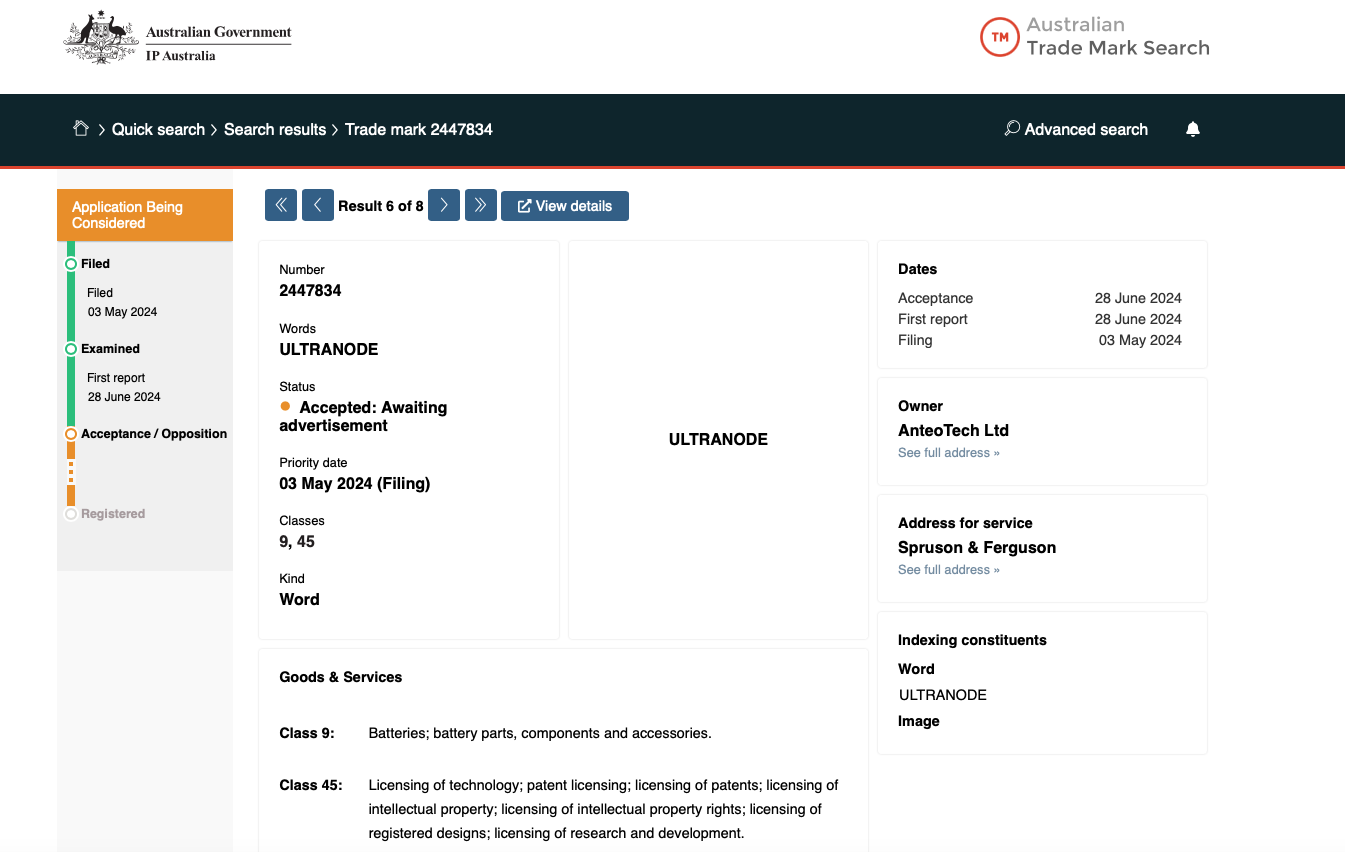Click ULTRANODE under Indexing constituents
This screenshot has width=1345, height=852.
point(943,695)
